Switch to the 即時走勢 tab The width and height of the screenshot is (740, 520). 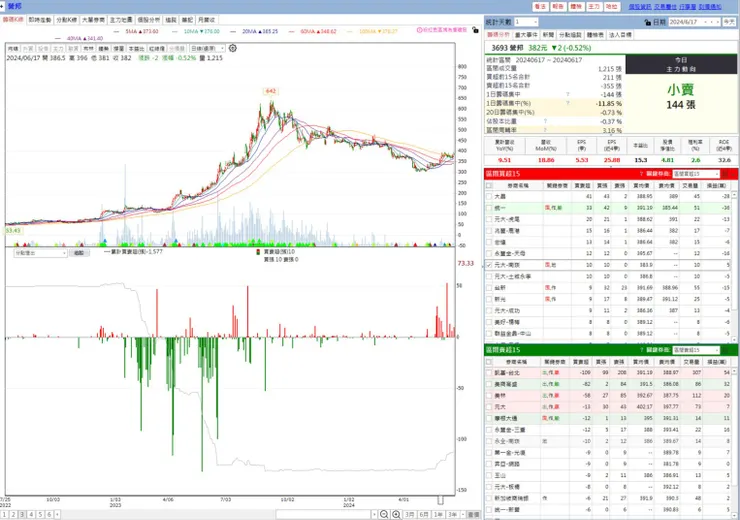tap(40, 20)
